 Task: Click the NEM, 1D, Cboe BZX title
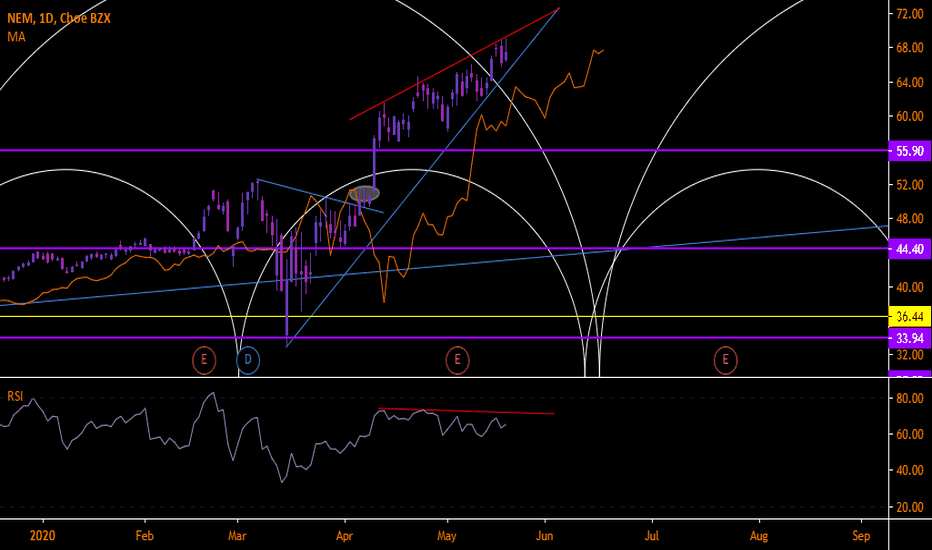[59, 18]
